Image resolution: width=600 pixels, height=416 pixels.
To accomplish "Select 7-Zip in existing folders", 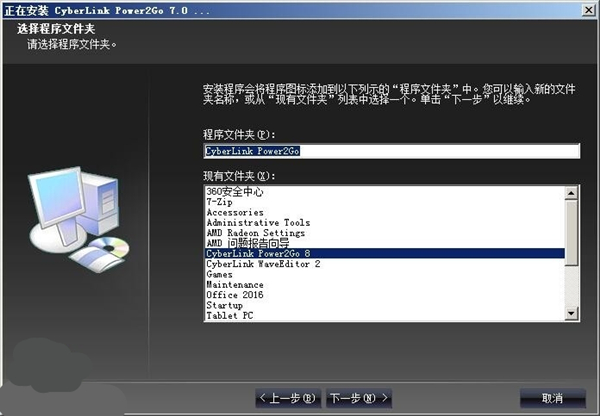I will 385,202.
